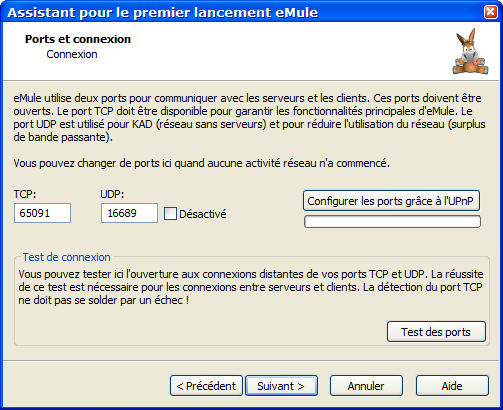The height and width of the screenshot is (410, 503).
Task: Close the eMule first launch assistant window
Action: [490, 12]
